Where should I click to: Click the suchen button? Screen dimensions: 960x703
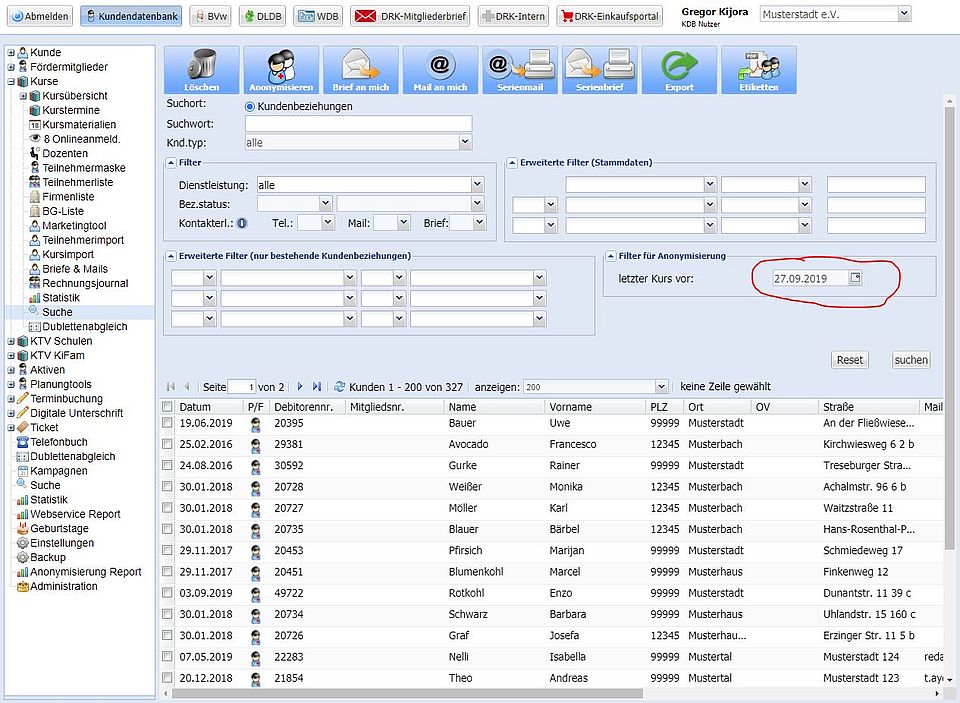(911, 360)
